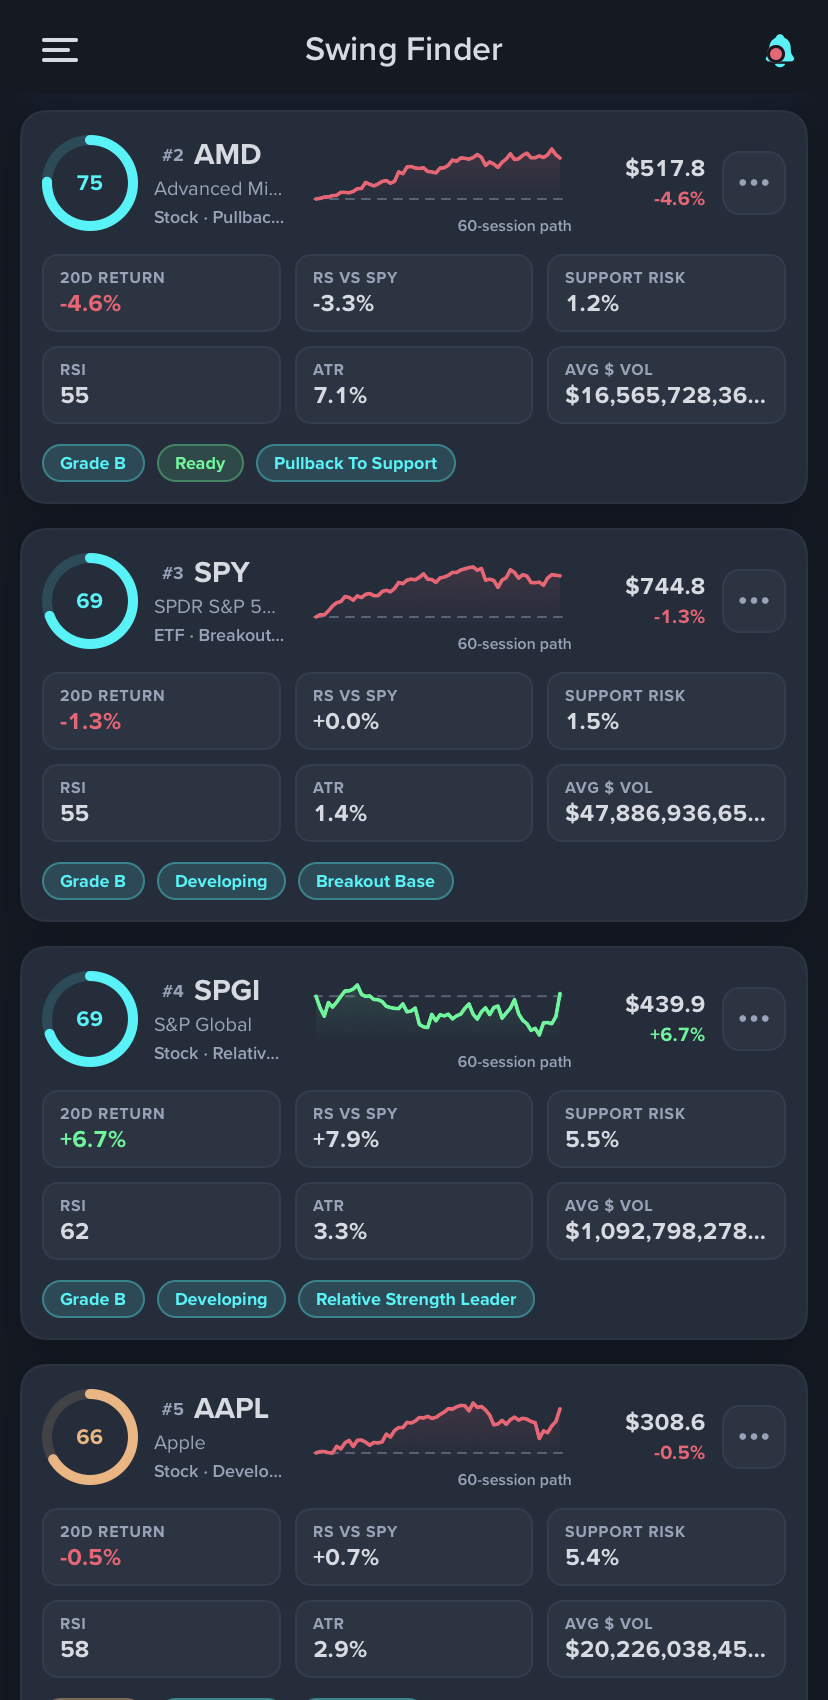This screenshot has width=828, height=1700.
Task: Tap the SPGI score ring showing 69
Action: (x=90, y=1019)
